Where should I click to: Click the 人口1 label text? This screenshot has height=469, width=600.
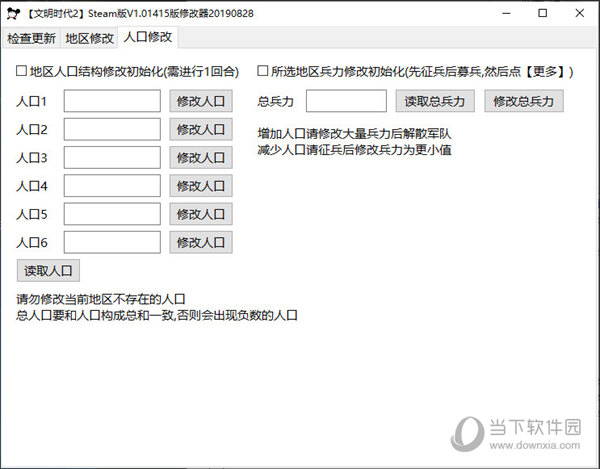[31, 101]
